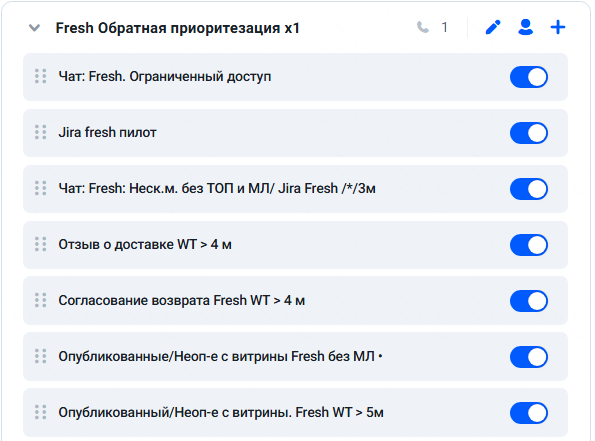
Task: Click the 'Fresh Обратная приоритезация x1' group title
Action: pos(178,28)
